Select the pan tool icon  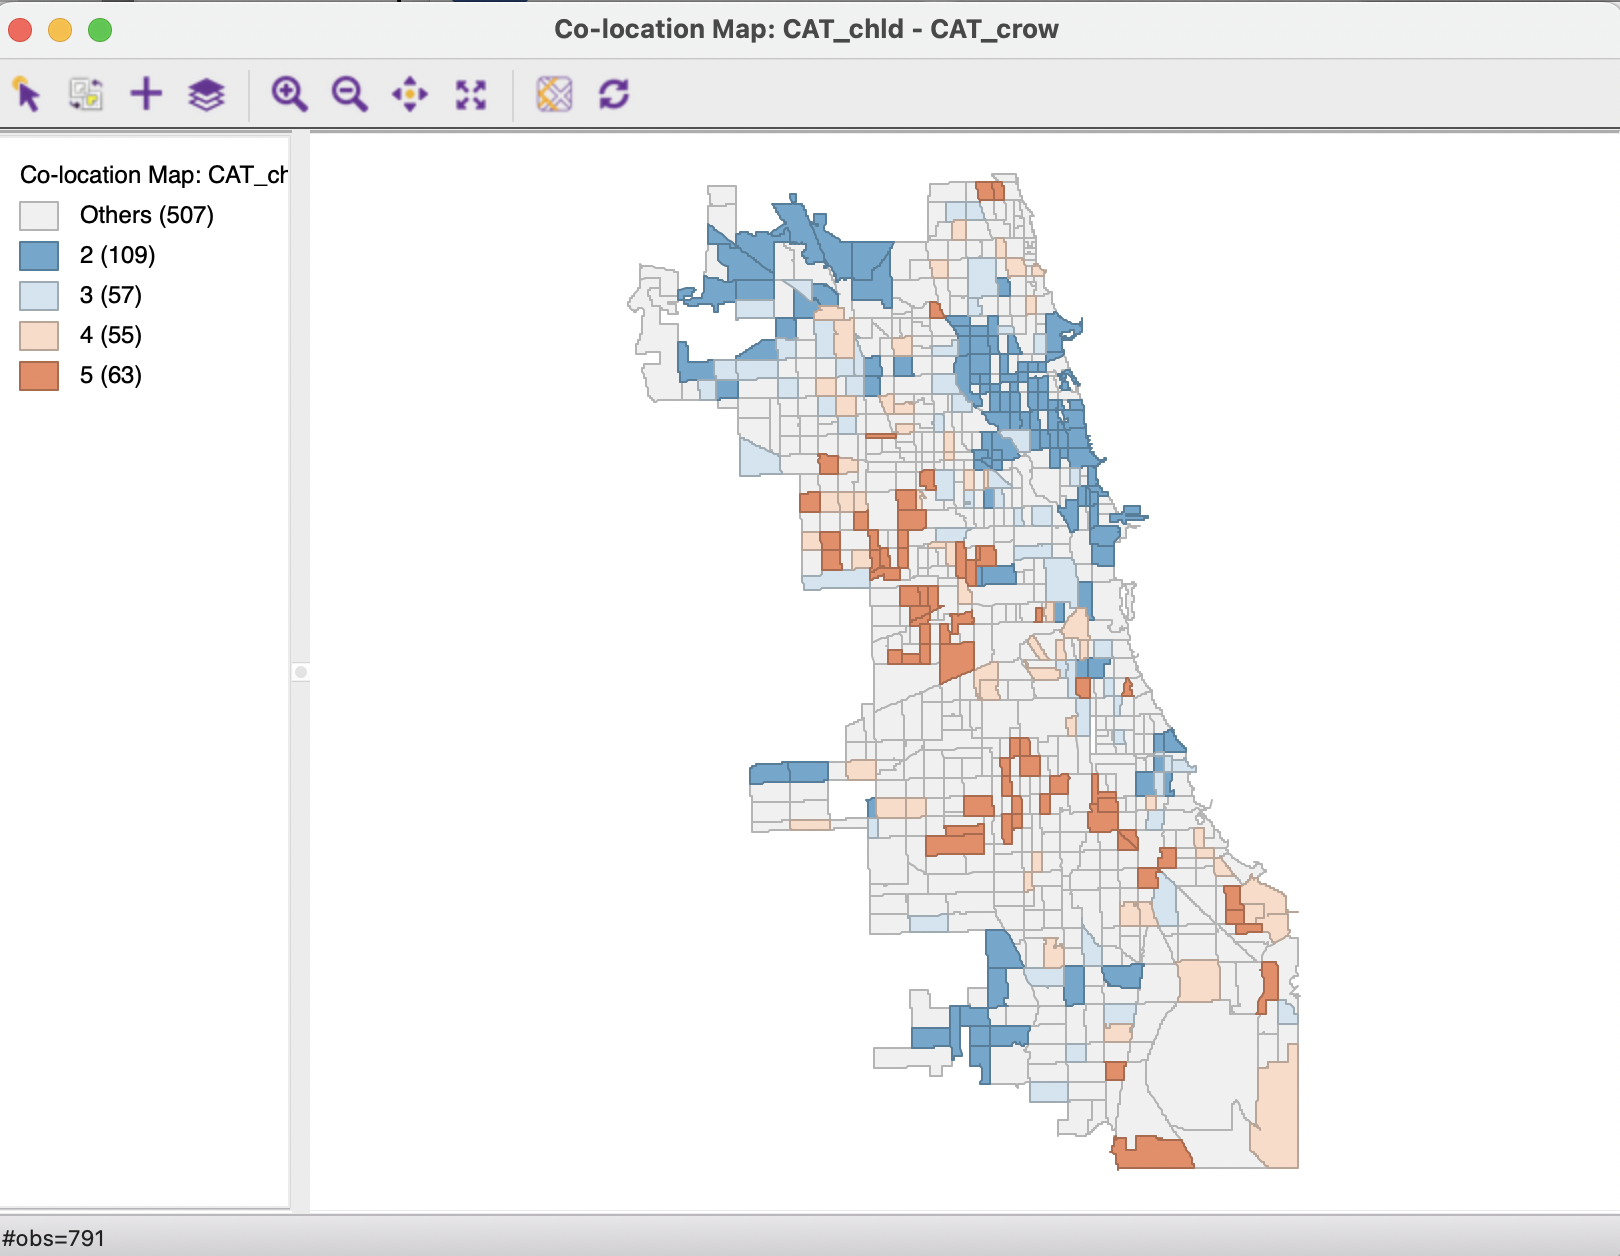410,95
